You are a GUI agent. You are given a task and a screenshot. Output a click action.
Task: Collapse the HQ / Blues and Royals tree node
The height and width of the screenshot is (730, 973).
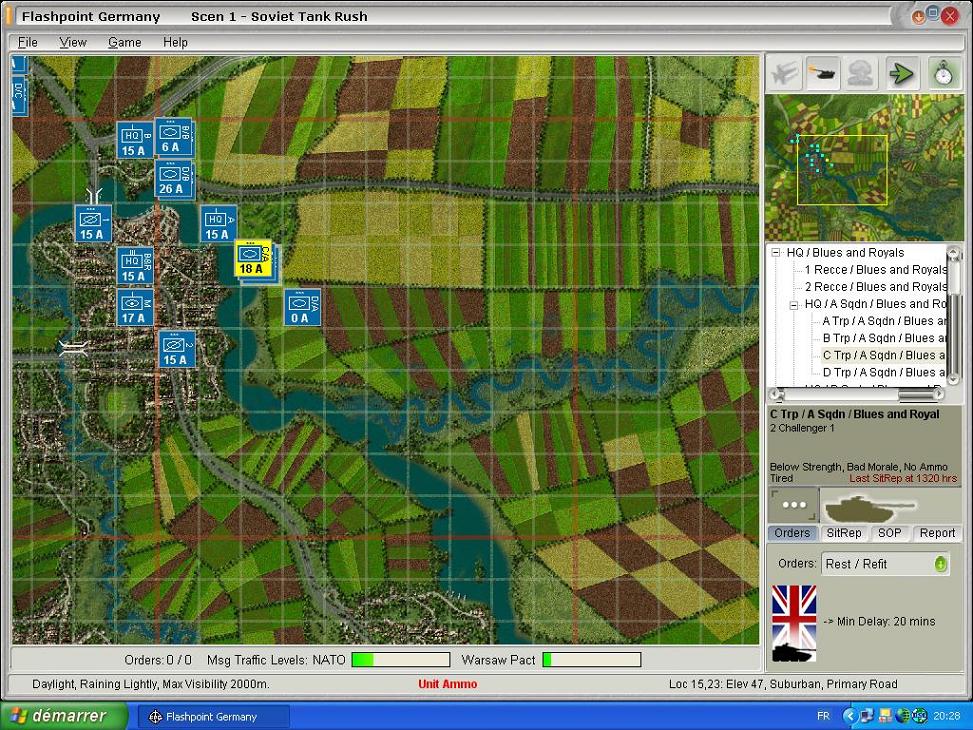776,253
